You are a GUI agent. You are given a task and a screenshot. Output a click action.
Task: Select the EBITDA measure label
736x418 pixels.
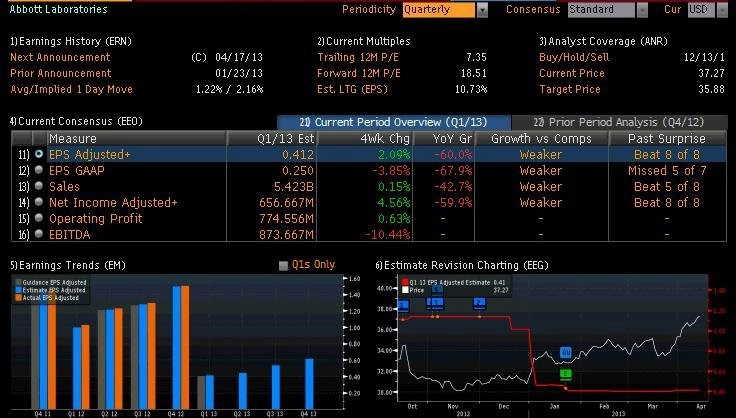click(69, 234)
